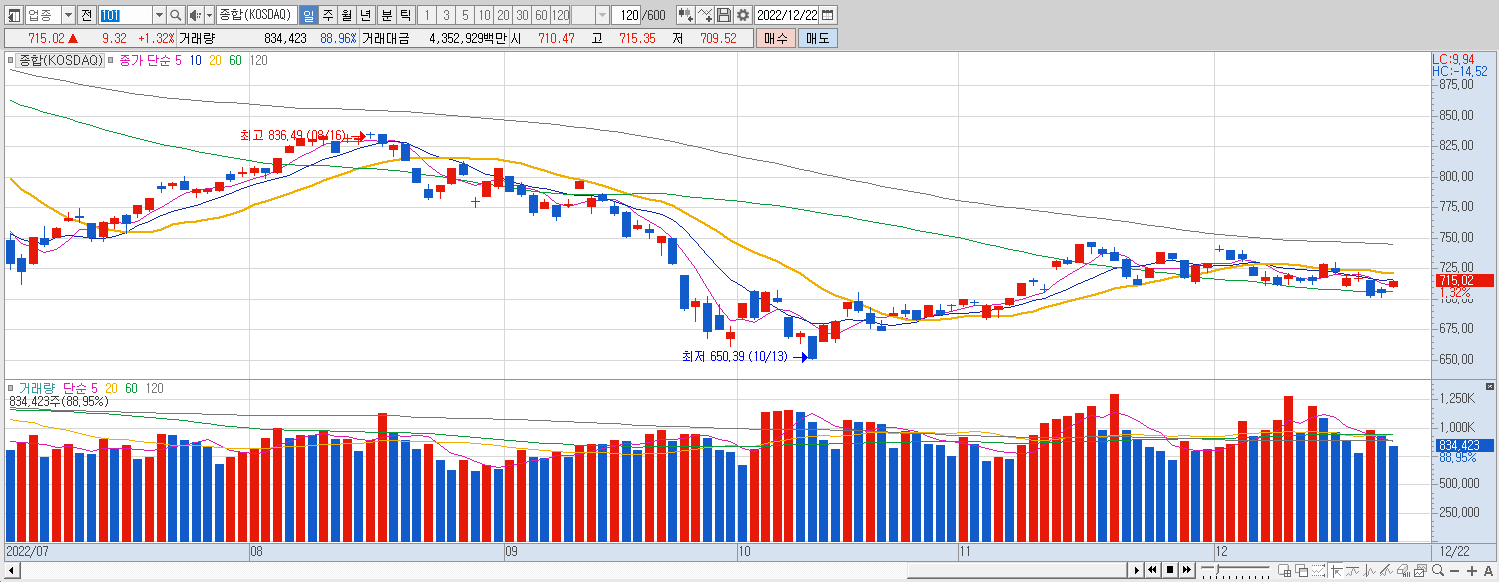The height and width of the screenshot is (582, 1499).
Task: Choose the 10 interval button
Action: tap(484, 15)
